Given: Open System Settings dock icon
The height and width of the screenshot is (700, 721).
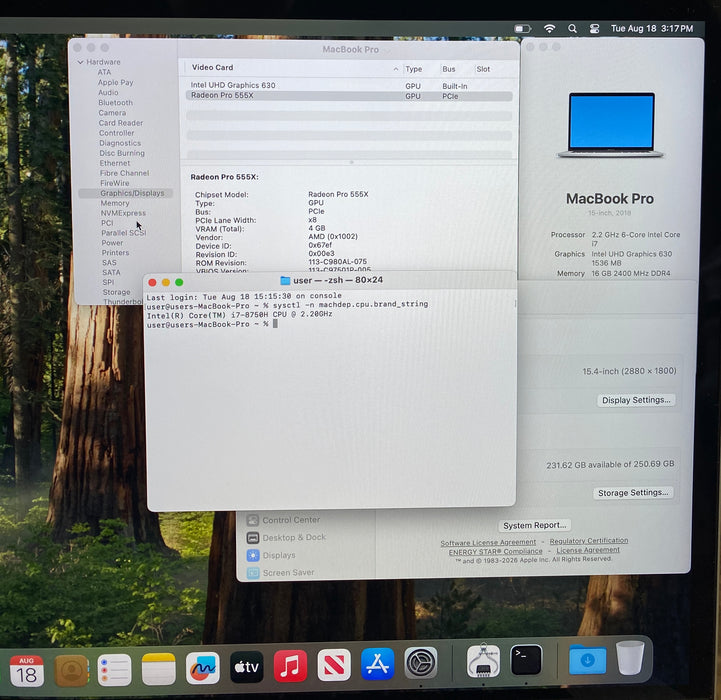Looking at the screenshot, I should click(x=421, y=663).
